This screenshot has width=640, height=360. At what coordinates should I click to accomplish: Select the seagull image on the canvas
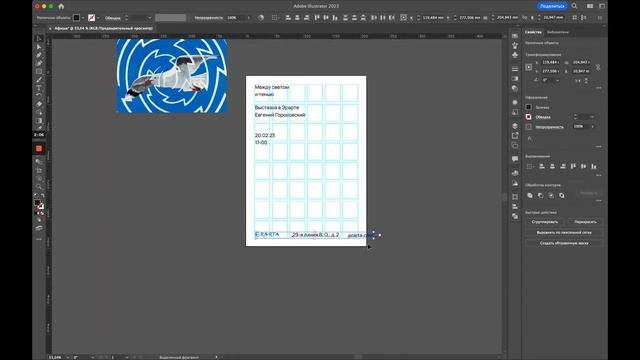172,76
